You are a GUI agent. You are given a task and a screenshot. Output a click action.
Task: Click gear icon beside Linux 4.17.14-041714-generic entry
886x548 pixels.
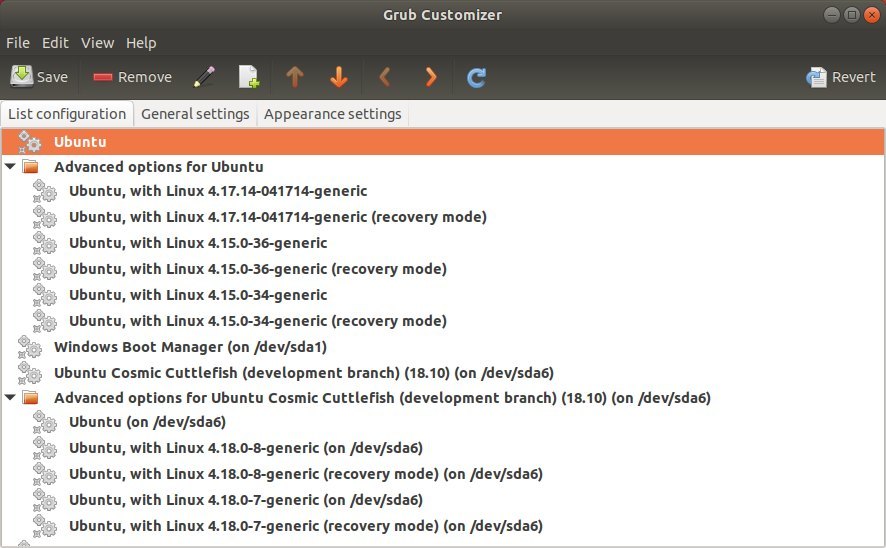click(45, 191)
